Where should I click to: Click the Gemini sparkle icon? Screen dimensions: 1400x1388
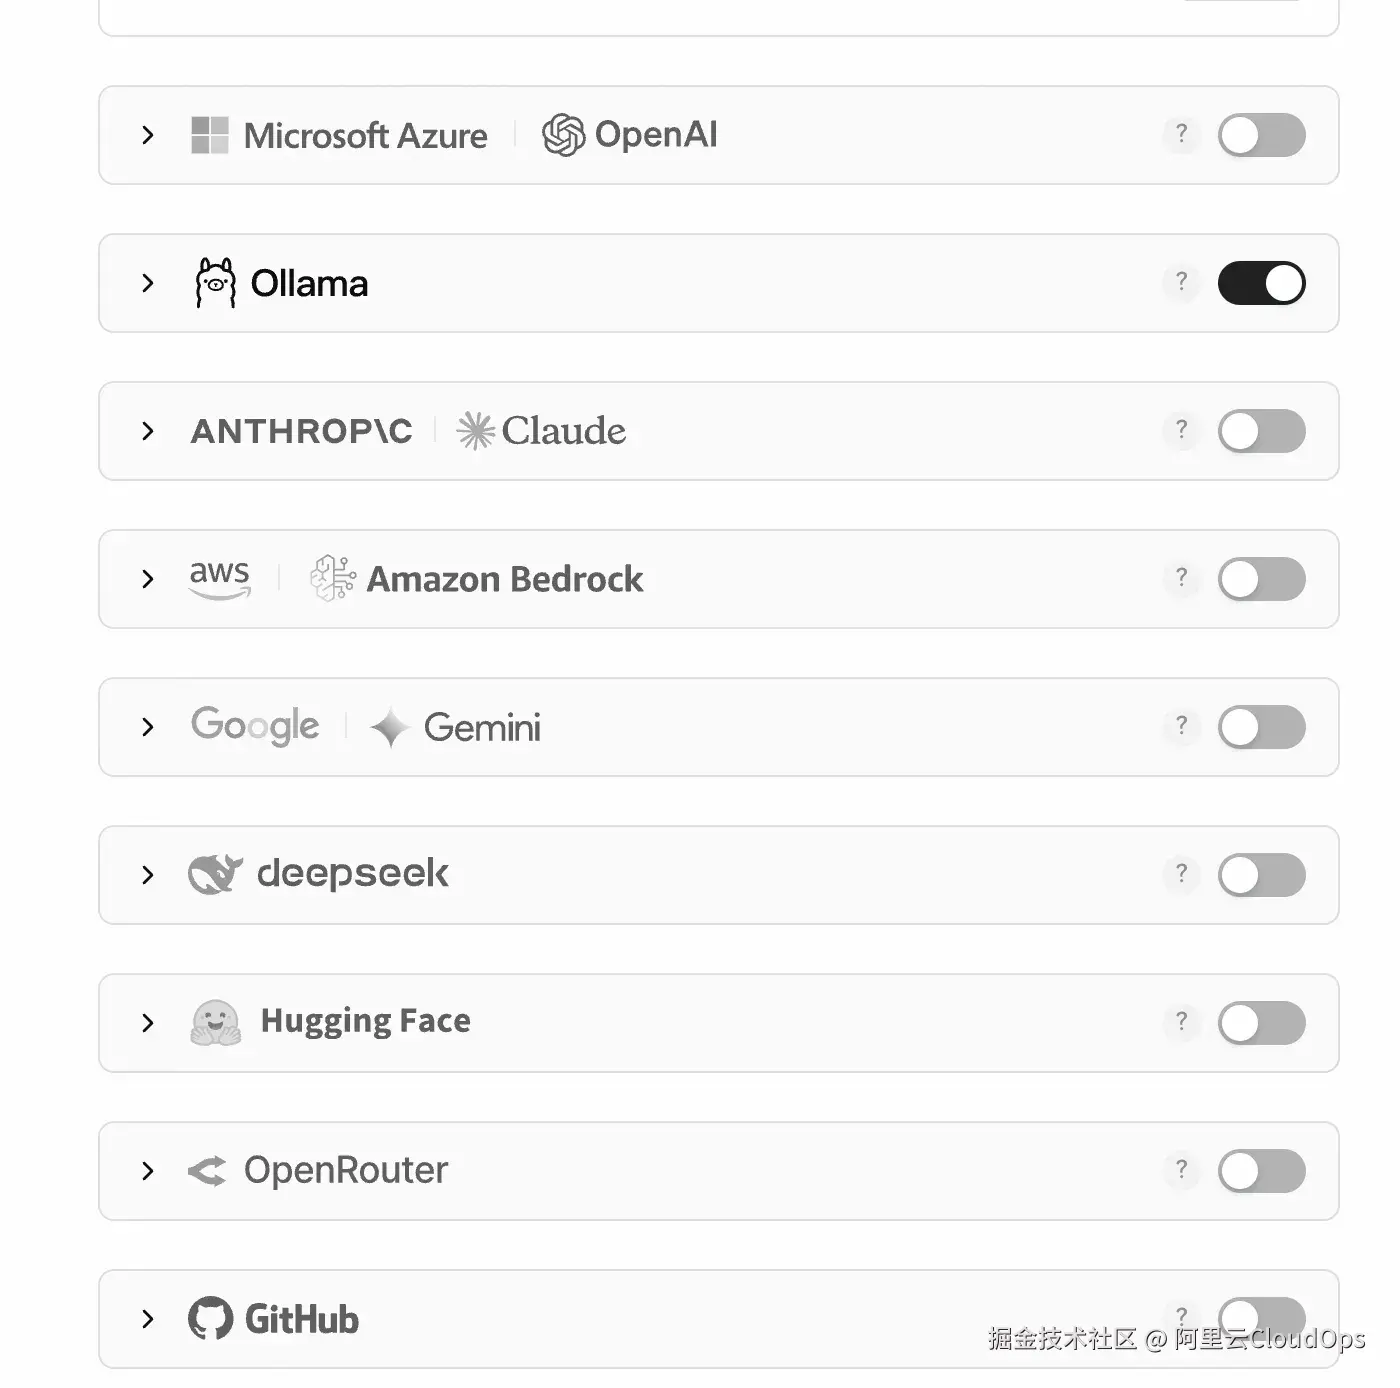pos(389,727)
